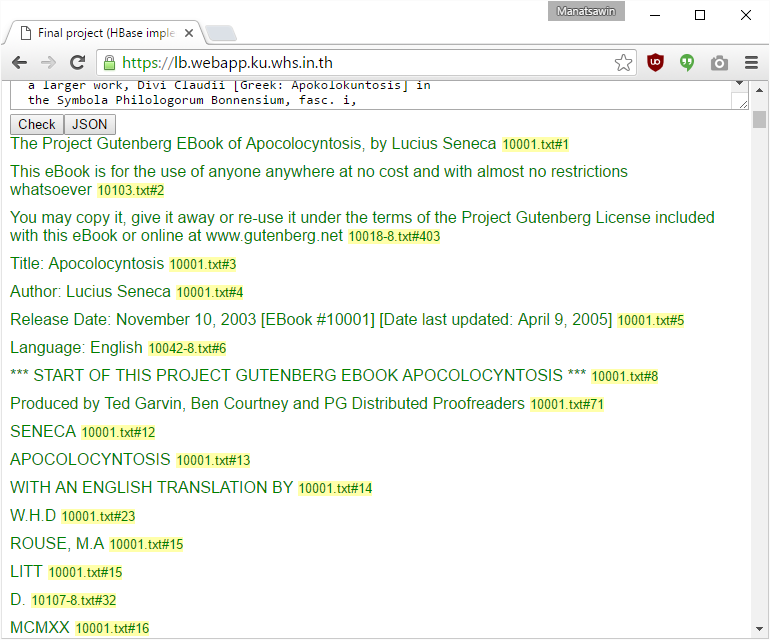Click the textarea resize grip handle
Screen dimensions: 770x640
(743, 104)
